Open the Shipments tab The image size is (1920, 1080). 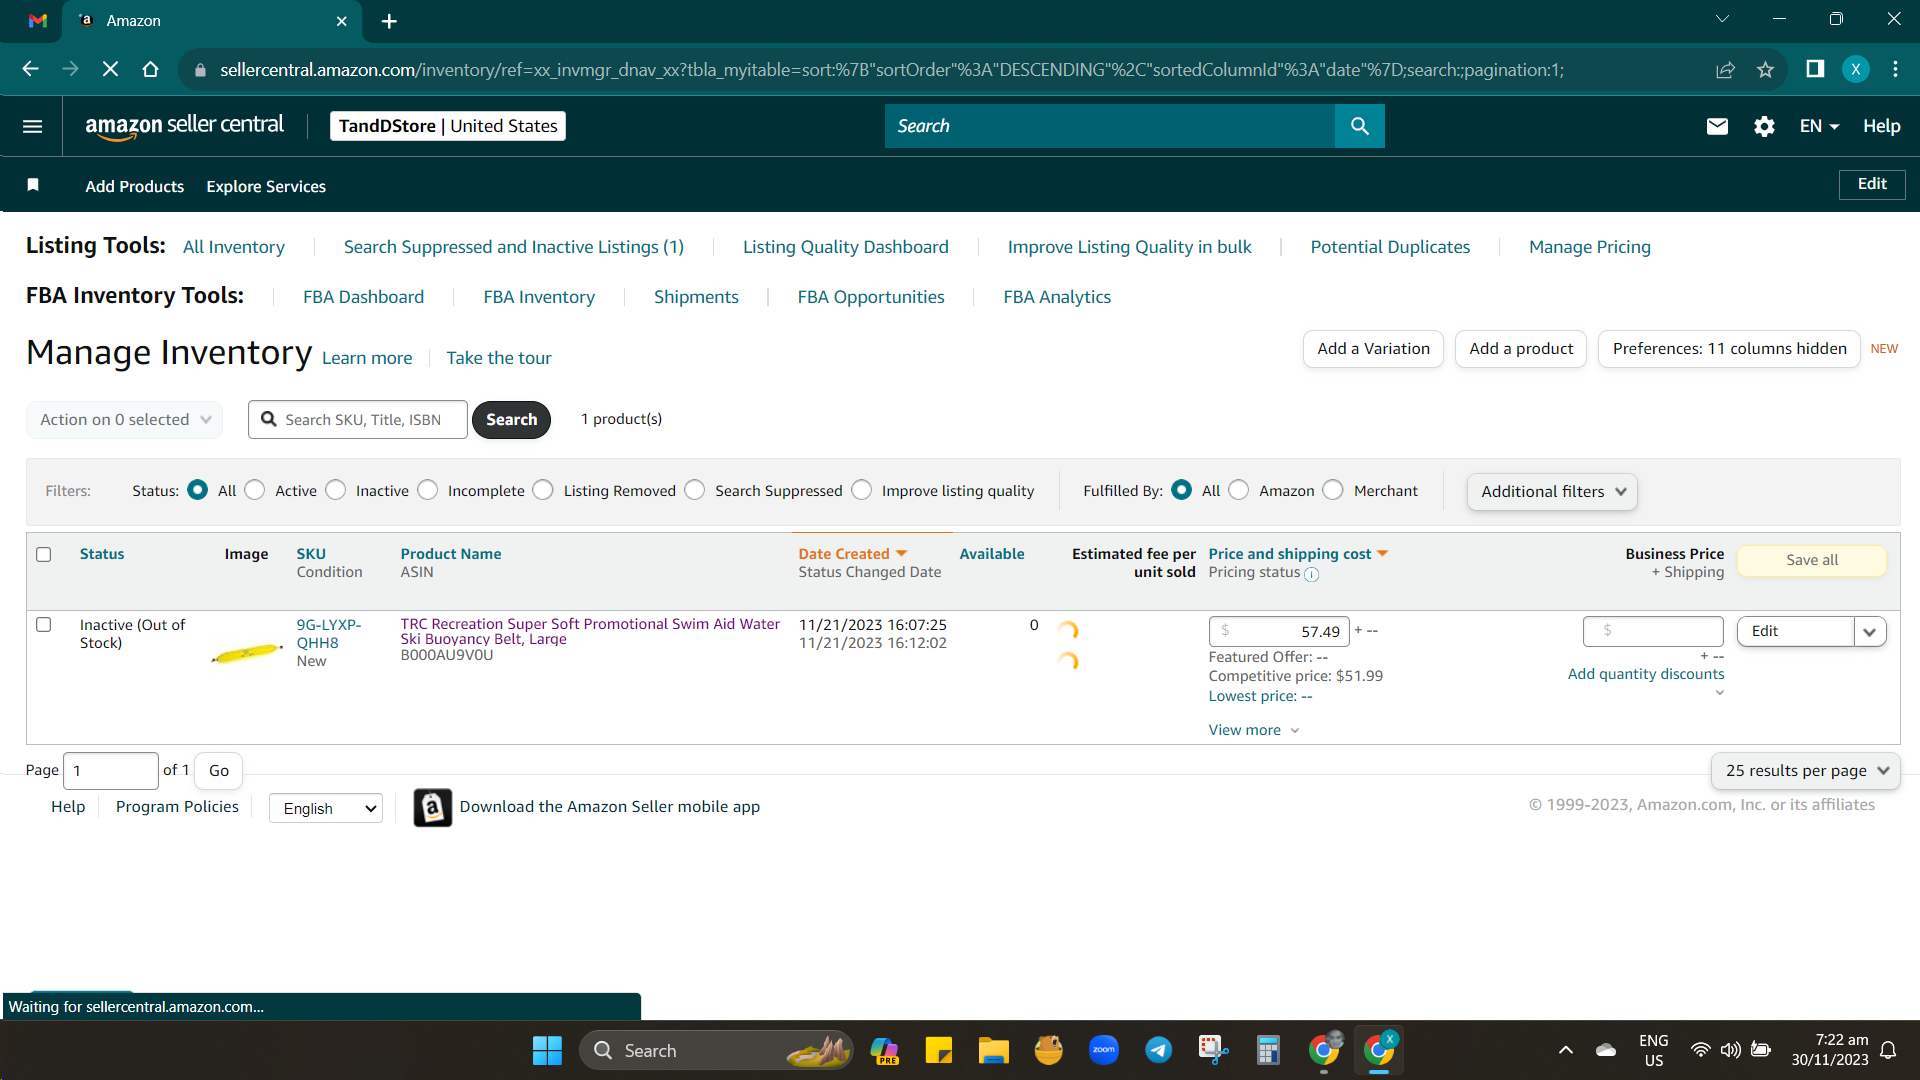coord(696,297)
